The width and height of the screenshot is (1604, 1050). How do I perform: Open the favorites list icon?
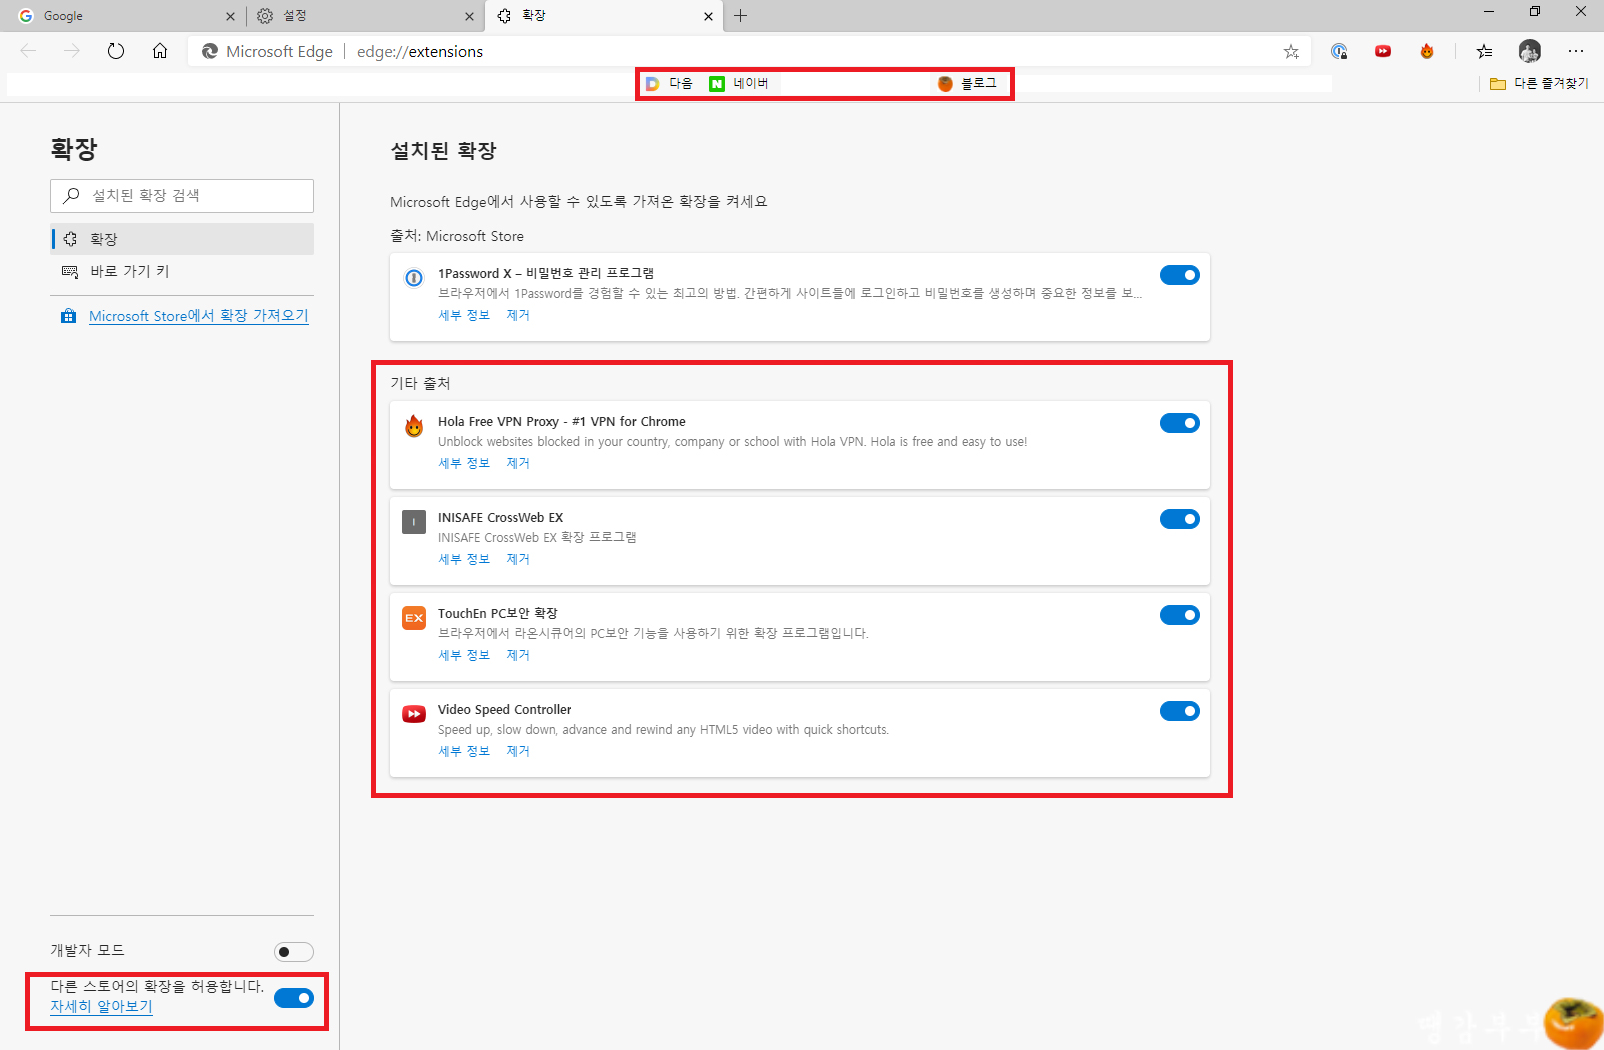pos(1485,51)
